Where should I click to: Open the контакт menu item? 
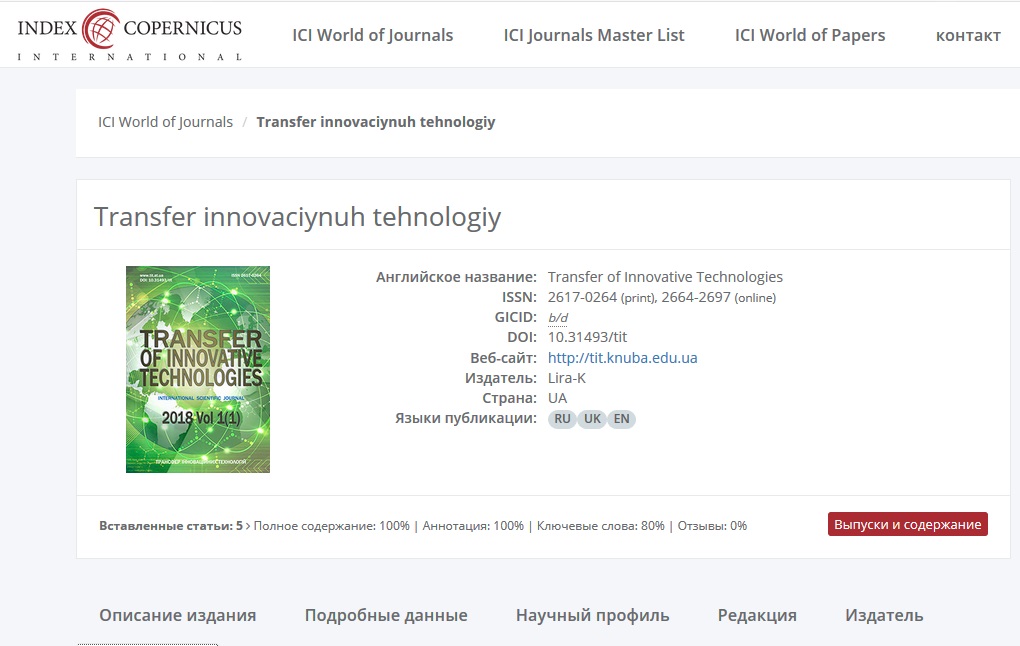pyautogui.click(x=968, y=36)
